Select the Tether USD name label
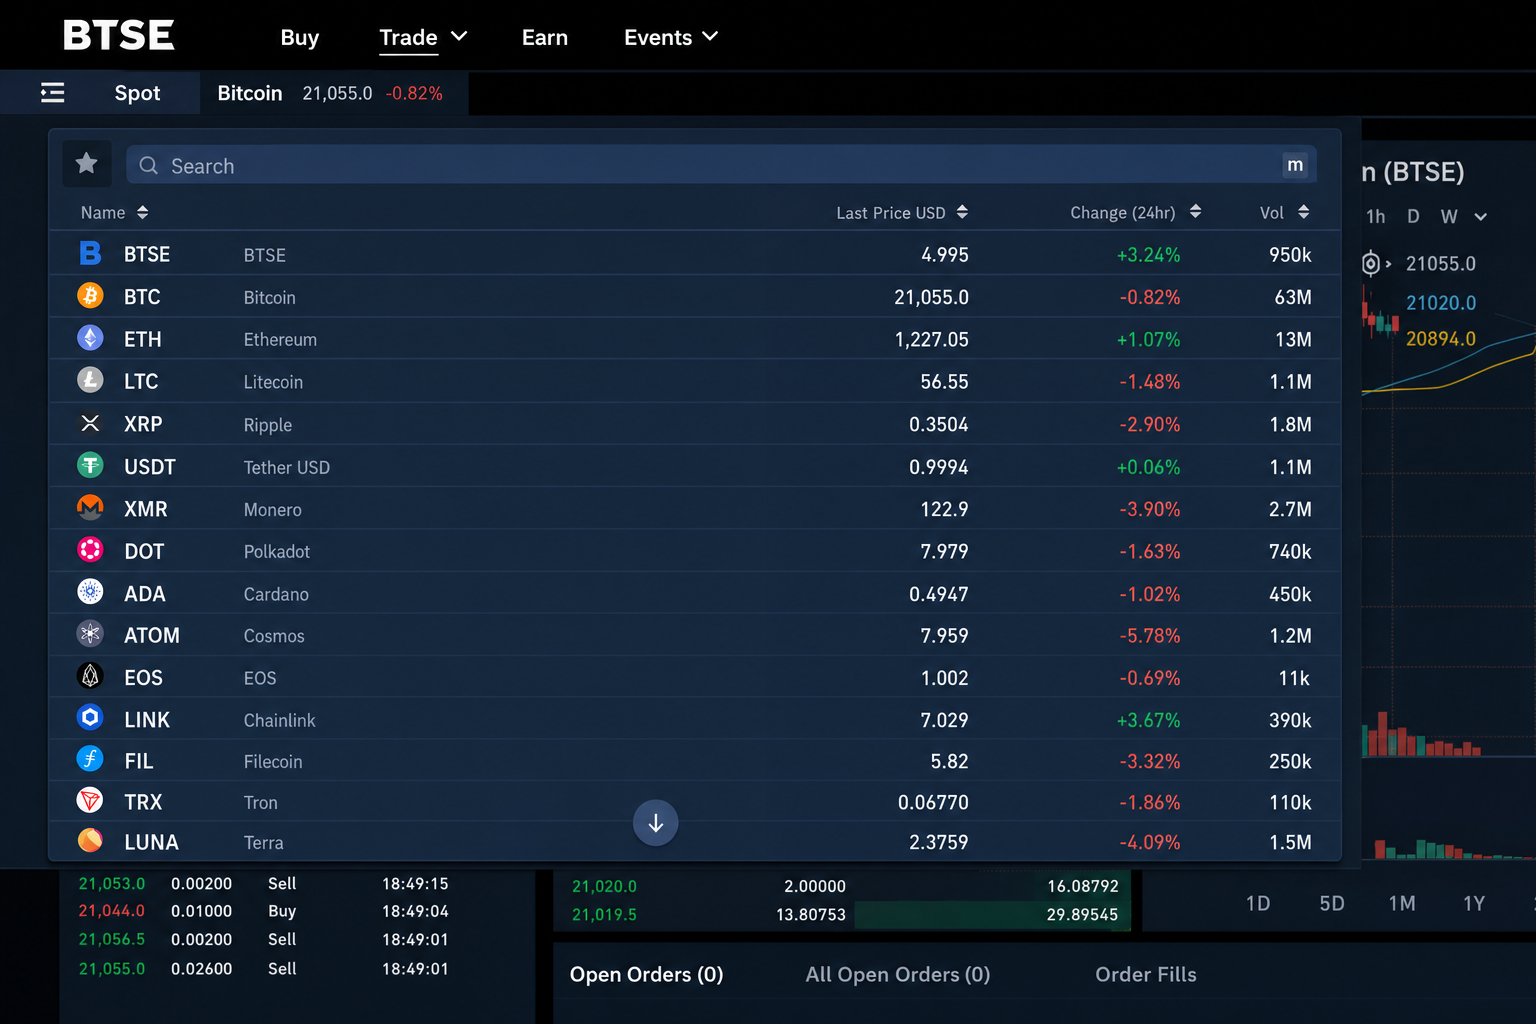Screen dimensions: 1536x1024 tap(287, 468)
